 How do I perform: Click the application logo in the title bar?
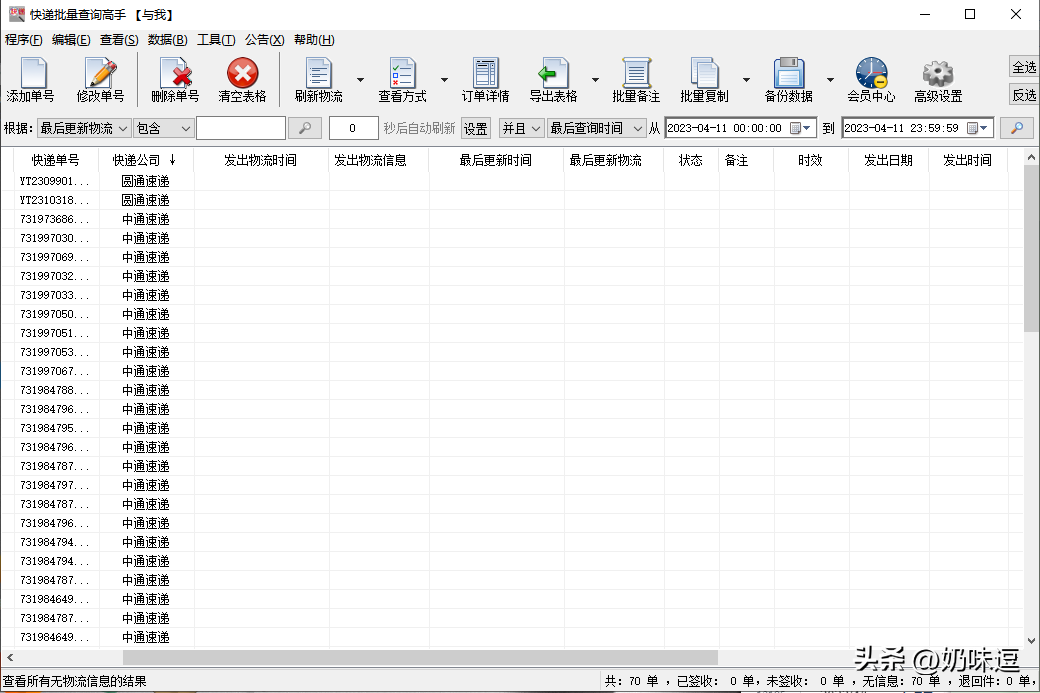pos(17,15)
